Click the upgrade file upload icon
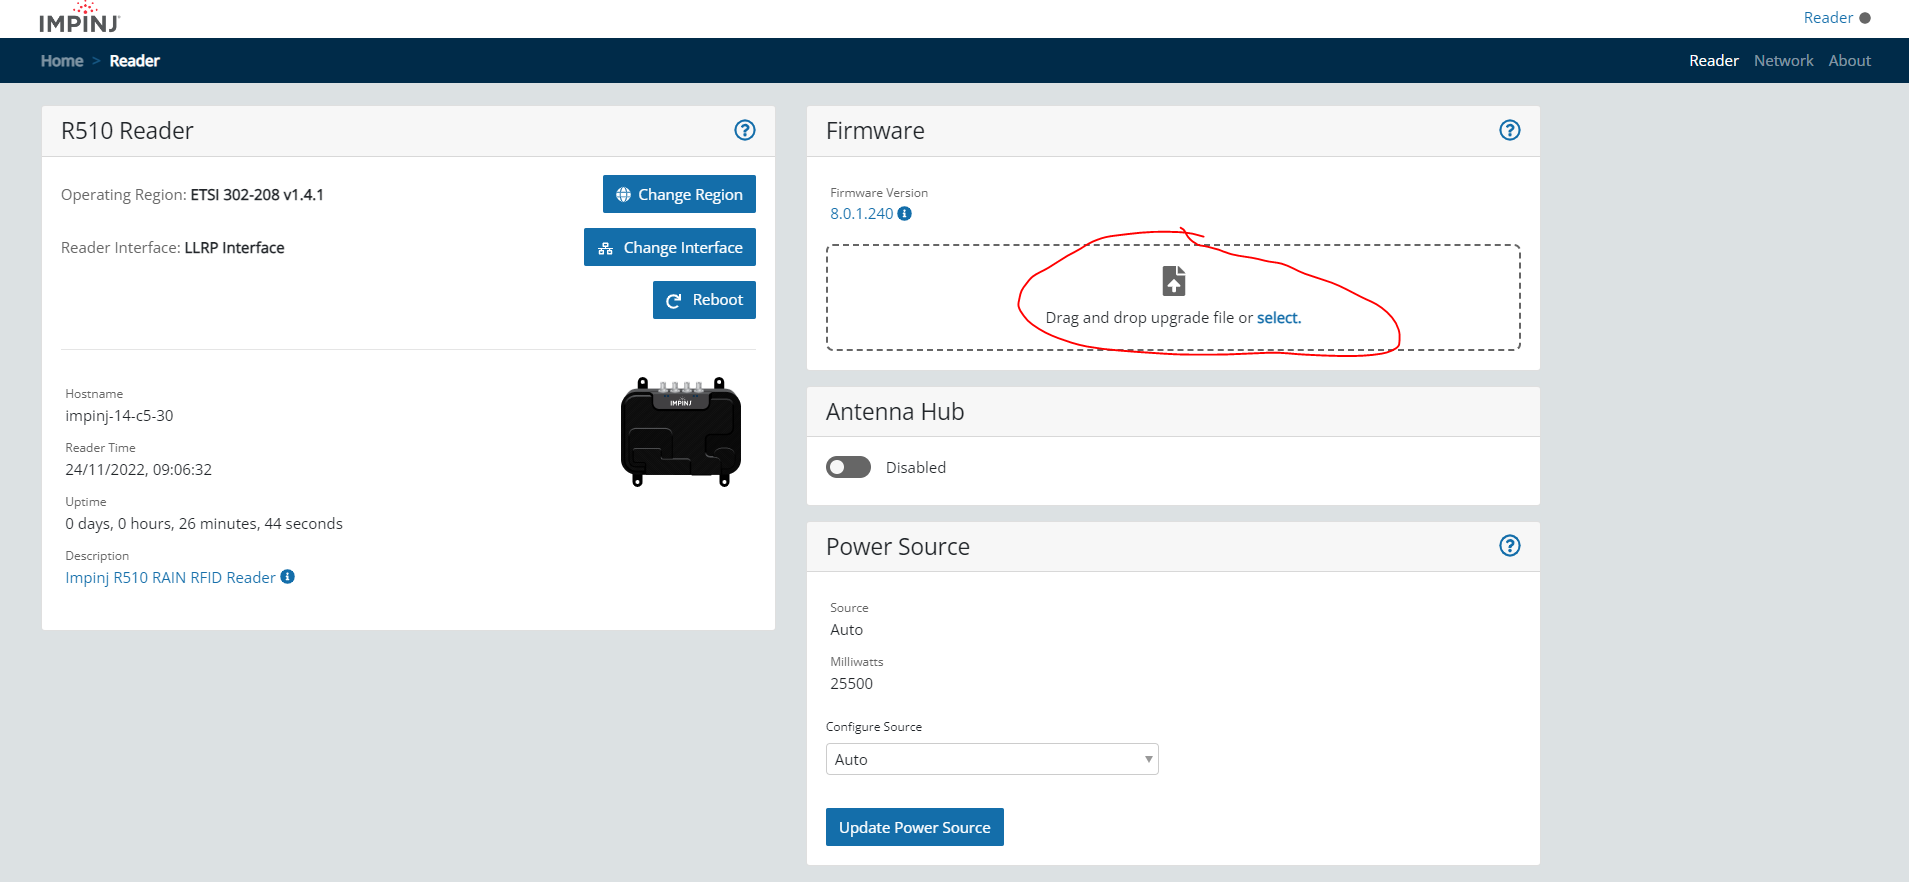Viewport: 1909px width, 882px height. tap(1174, 281)
